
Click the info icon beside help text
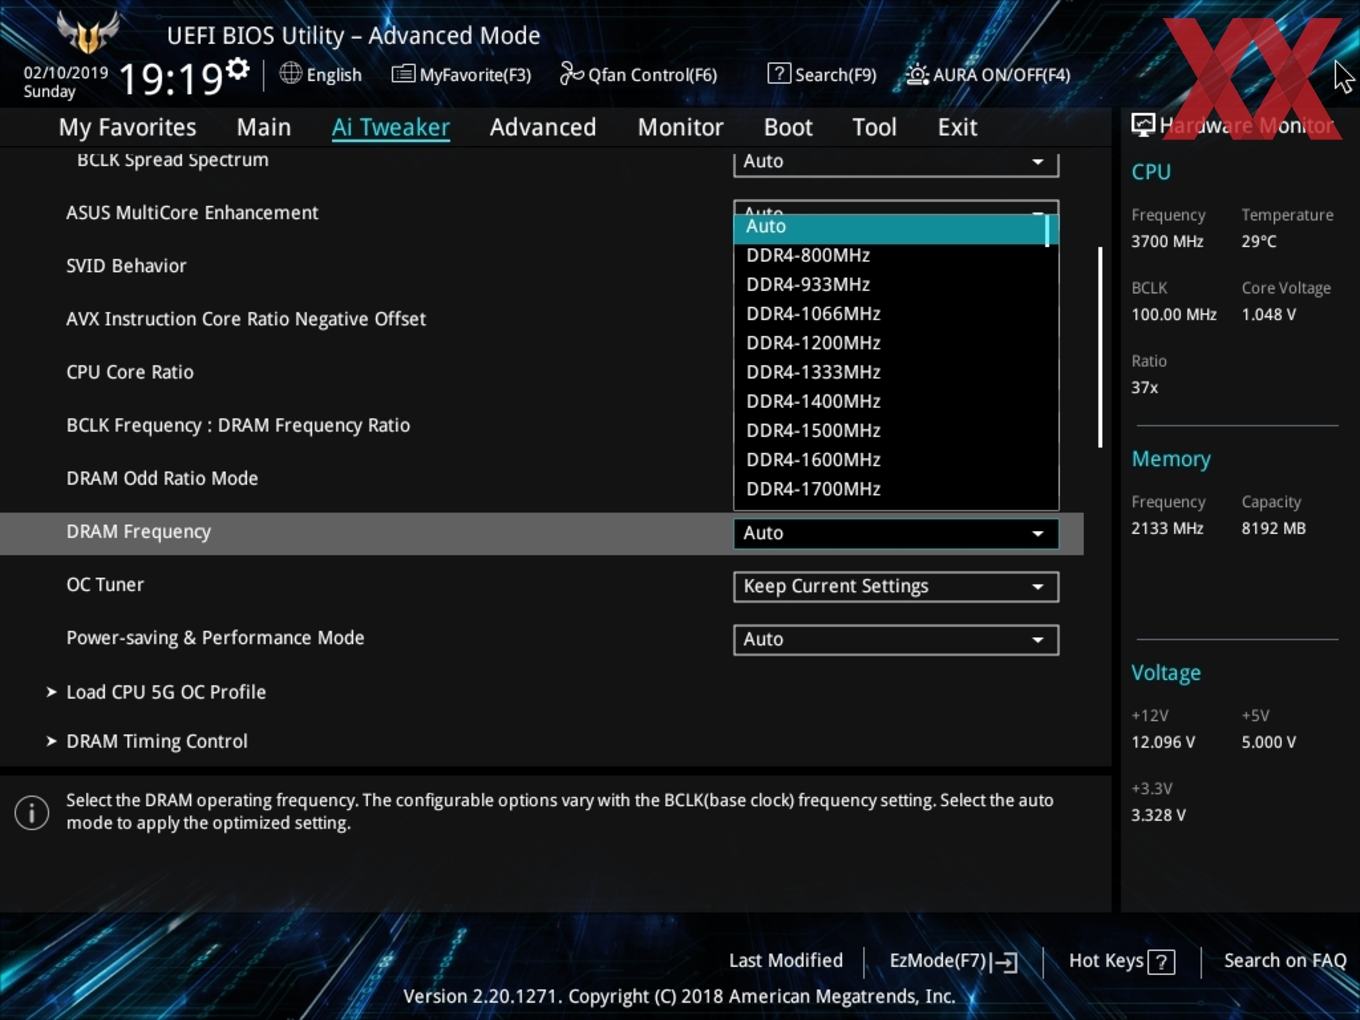(x=32, y=812)
